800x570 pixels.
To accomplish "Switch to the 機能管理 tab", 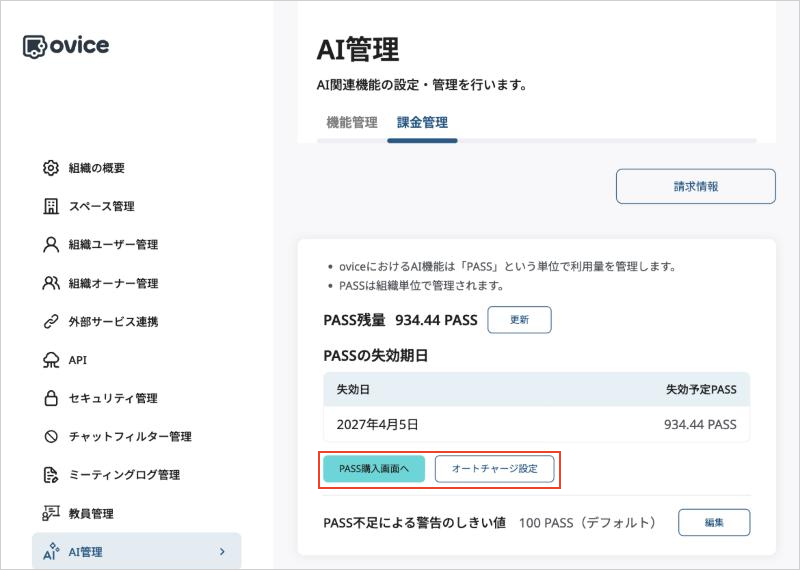I will (x=352, y=122).
